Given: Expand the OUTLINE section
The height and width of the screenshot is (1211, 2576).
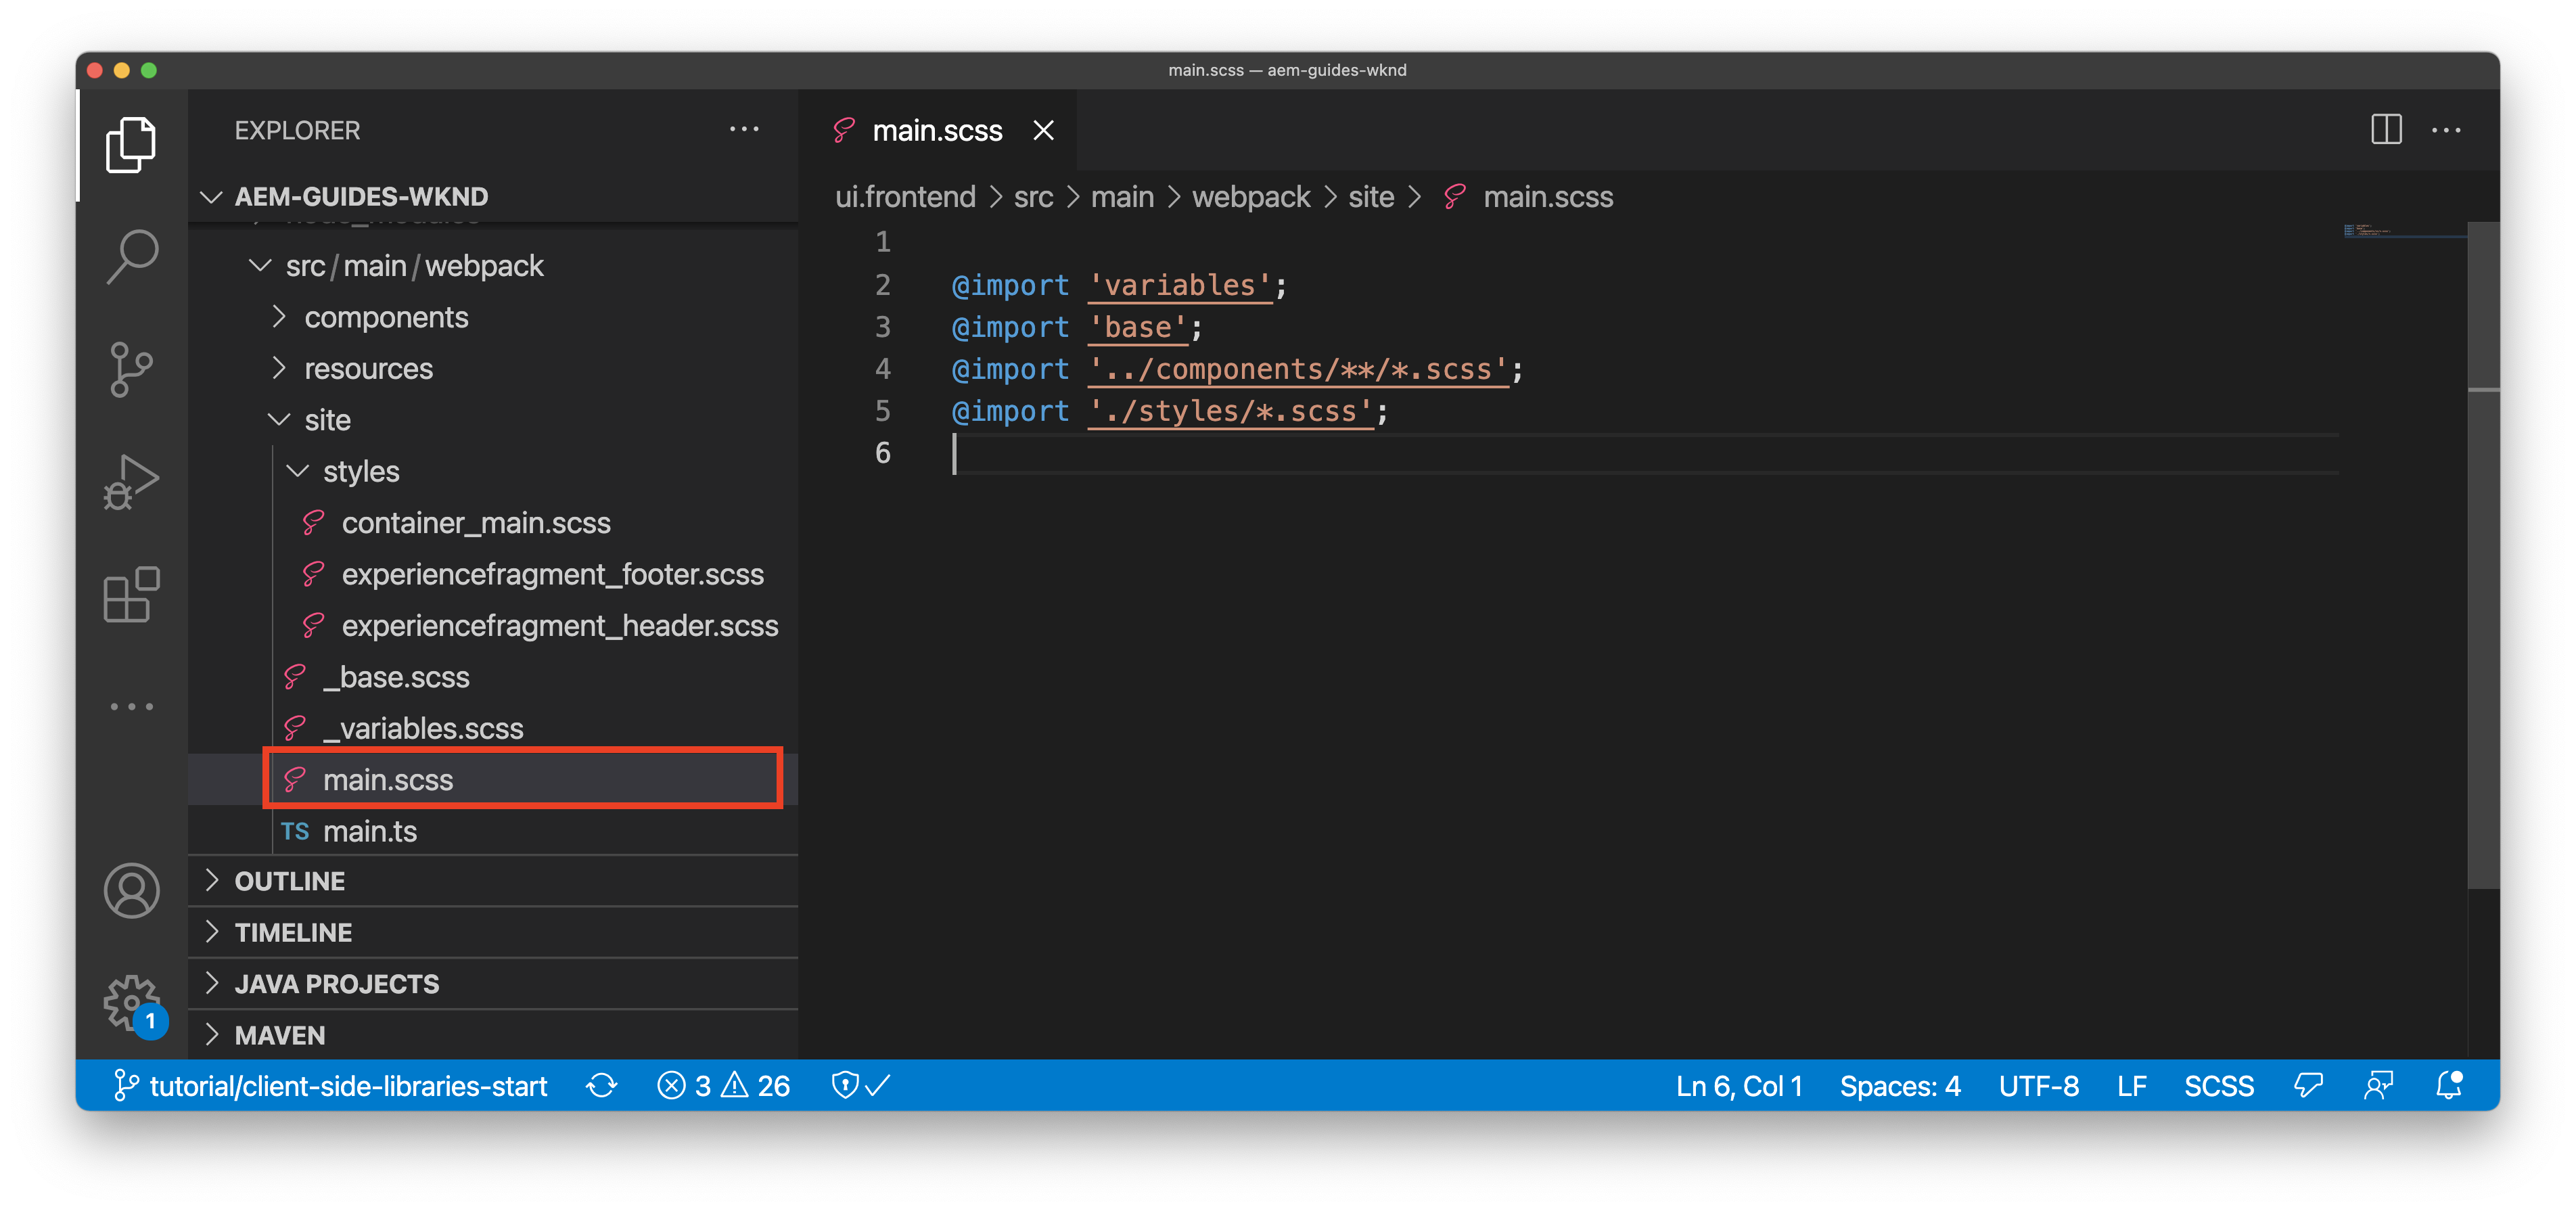Looking at the screenshot, I should [290, 881].
